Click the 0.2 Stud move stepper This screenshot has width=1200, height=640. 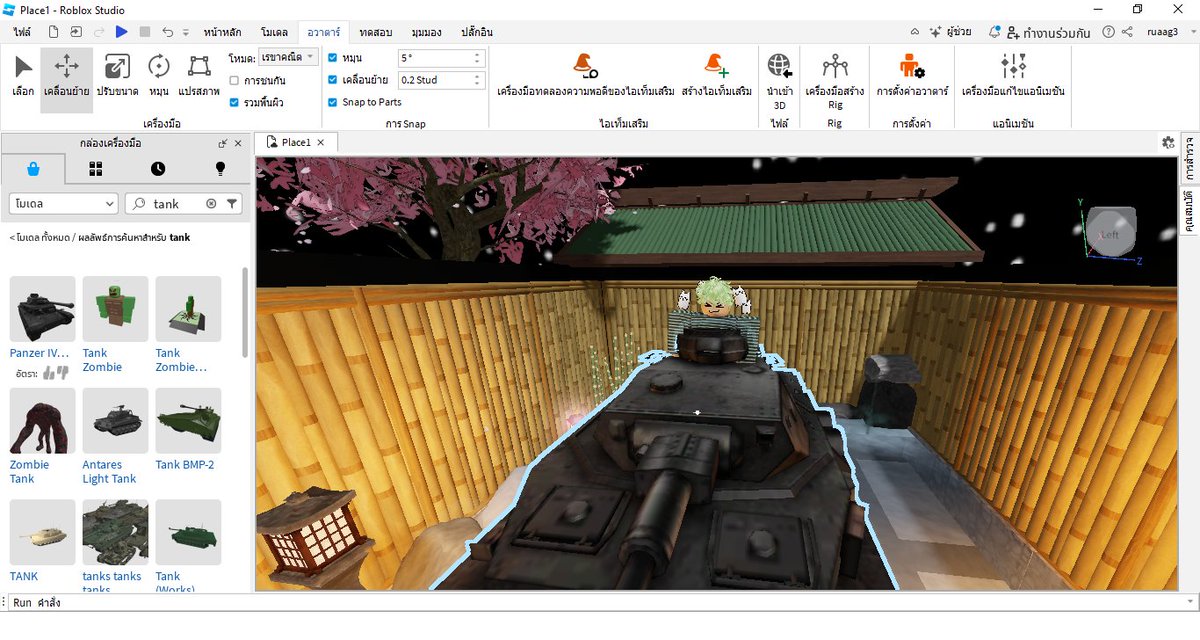coord(478,80)
